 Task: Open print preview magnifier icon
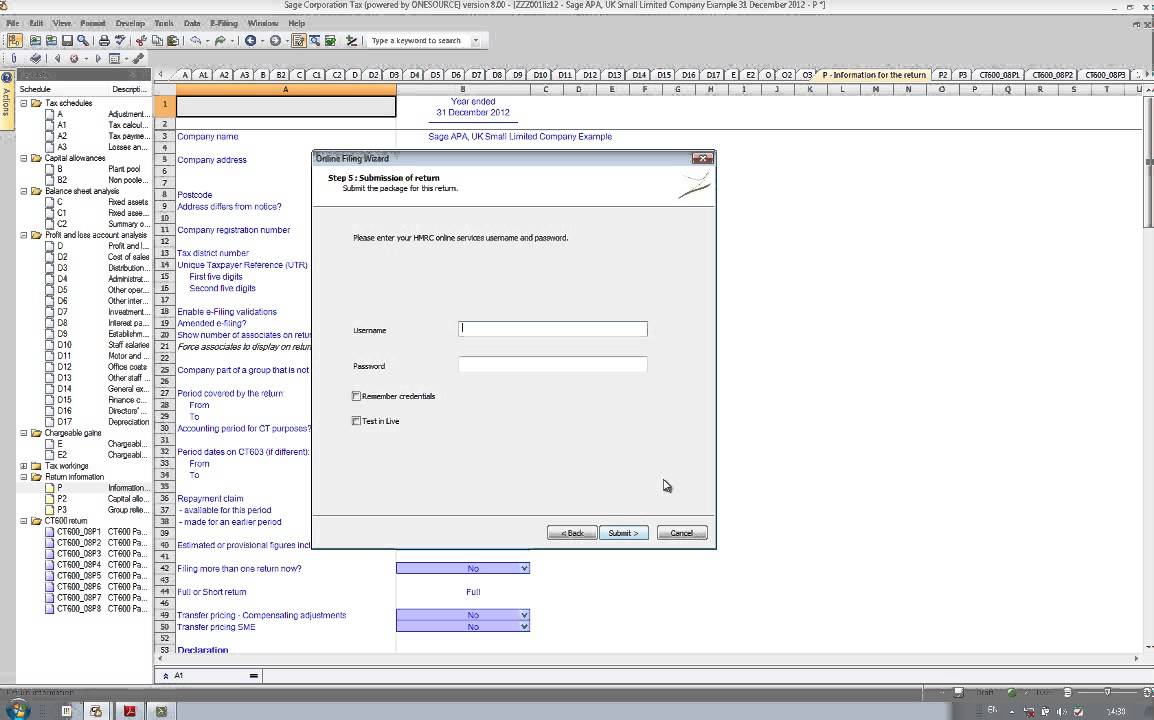(83, 40)
